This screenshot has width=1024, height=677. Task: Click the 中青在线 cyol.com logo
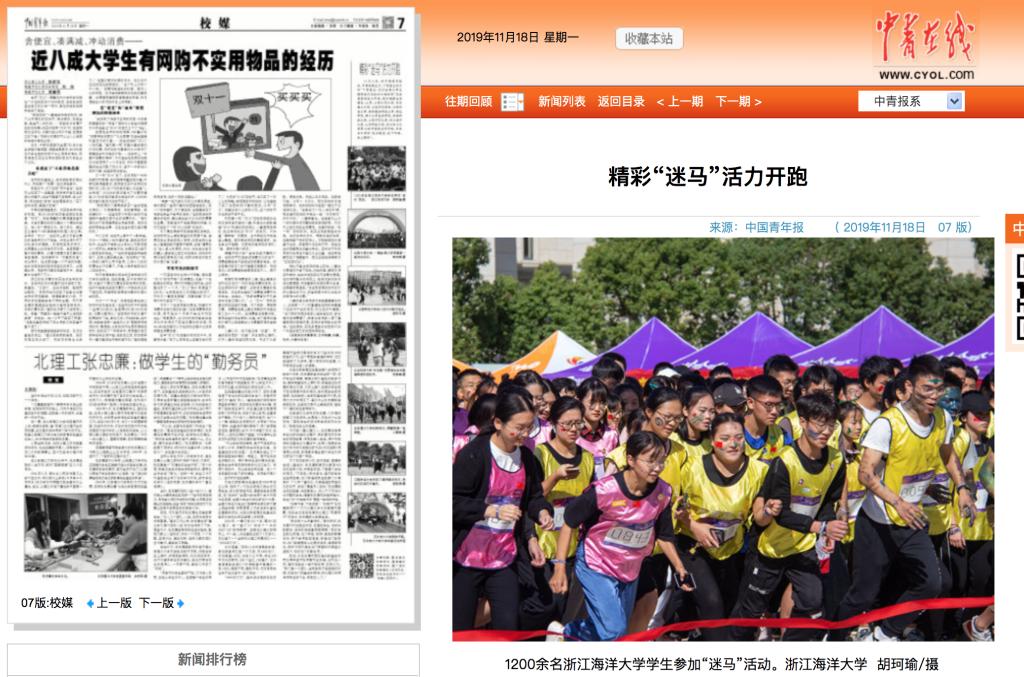pyautogui.click(x=925, y=44)
